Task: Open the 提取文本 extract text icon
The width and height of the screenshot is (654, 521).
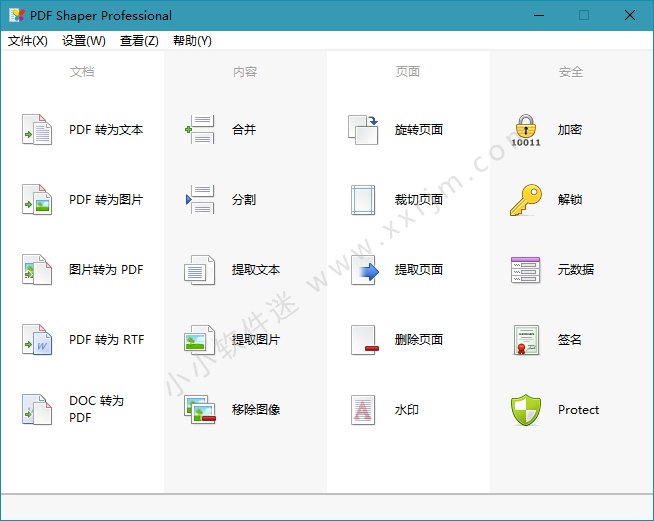Action: click(200, 270)
